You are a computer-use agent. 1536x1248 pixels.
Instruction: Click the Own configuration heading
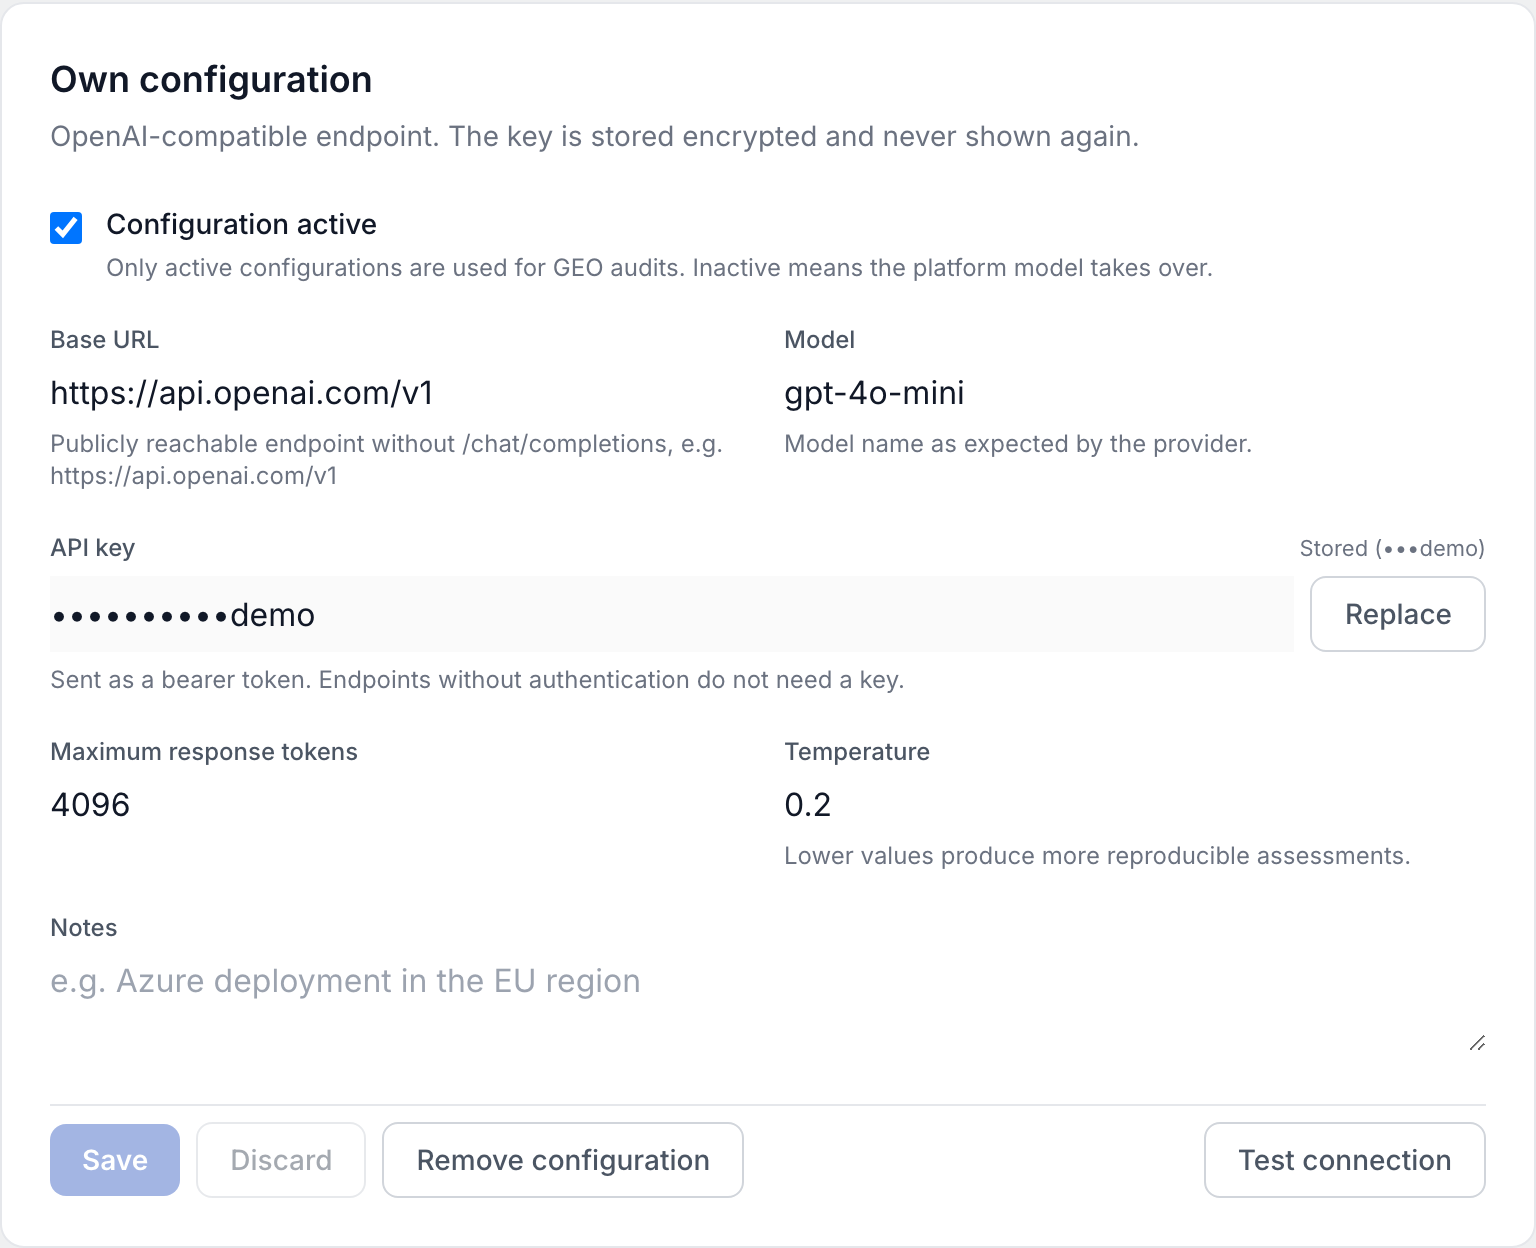point(211,80)
